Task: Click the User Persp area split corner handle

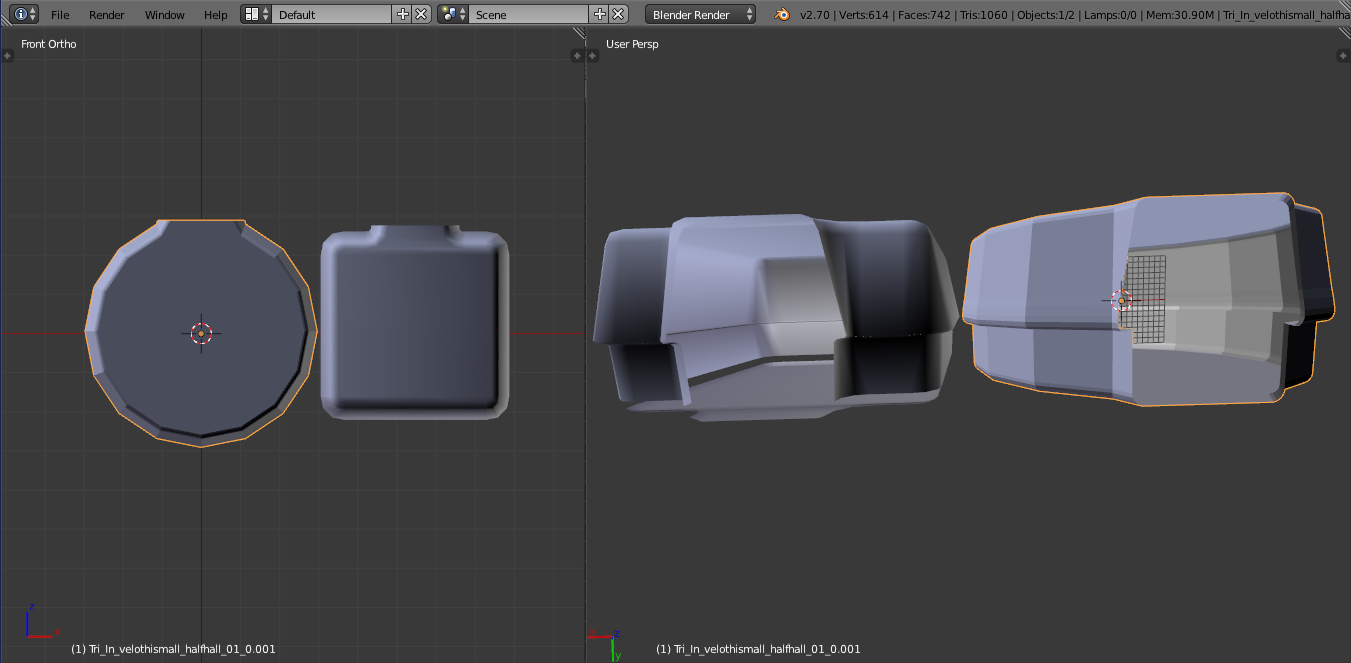Action: [1344, 34]
